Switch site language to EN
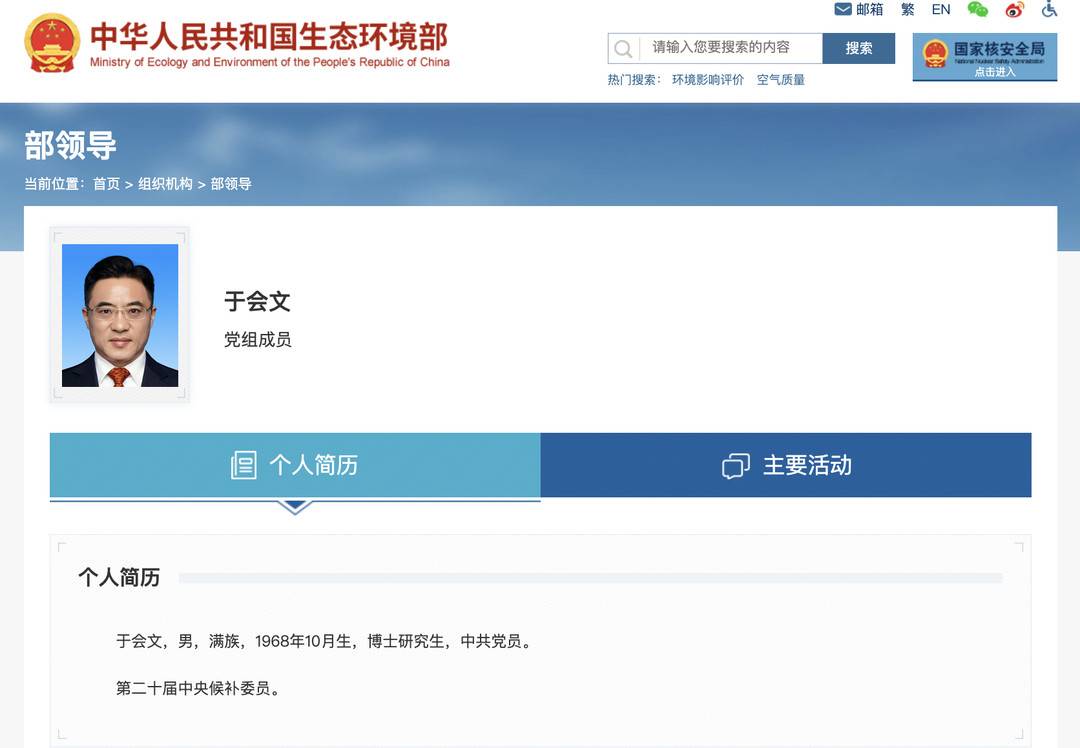The height and width of the screenshot is (748, 1080). [941, 10]
